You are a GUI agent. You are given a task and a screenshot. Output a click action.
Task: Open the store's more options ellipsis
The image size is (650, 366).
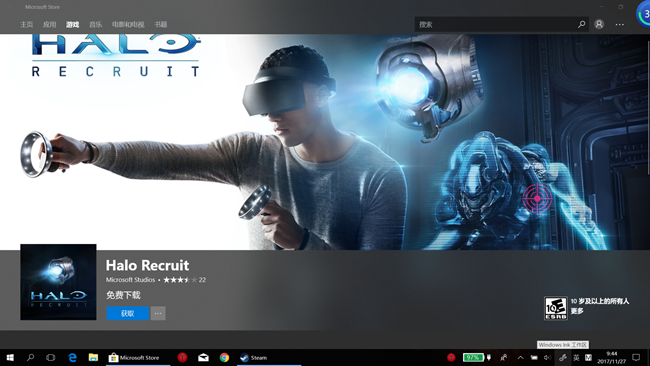[619, 24]
